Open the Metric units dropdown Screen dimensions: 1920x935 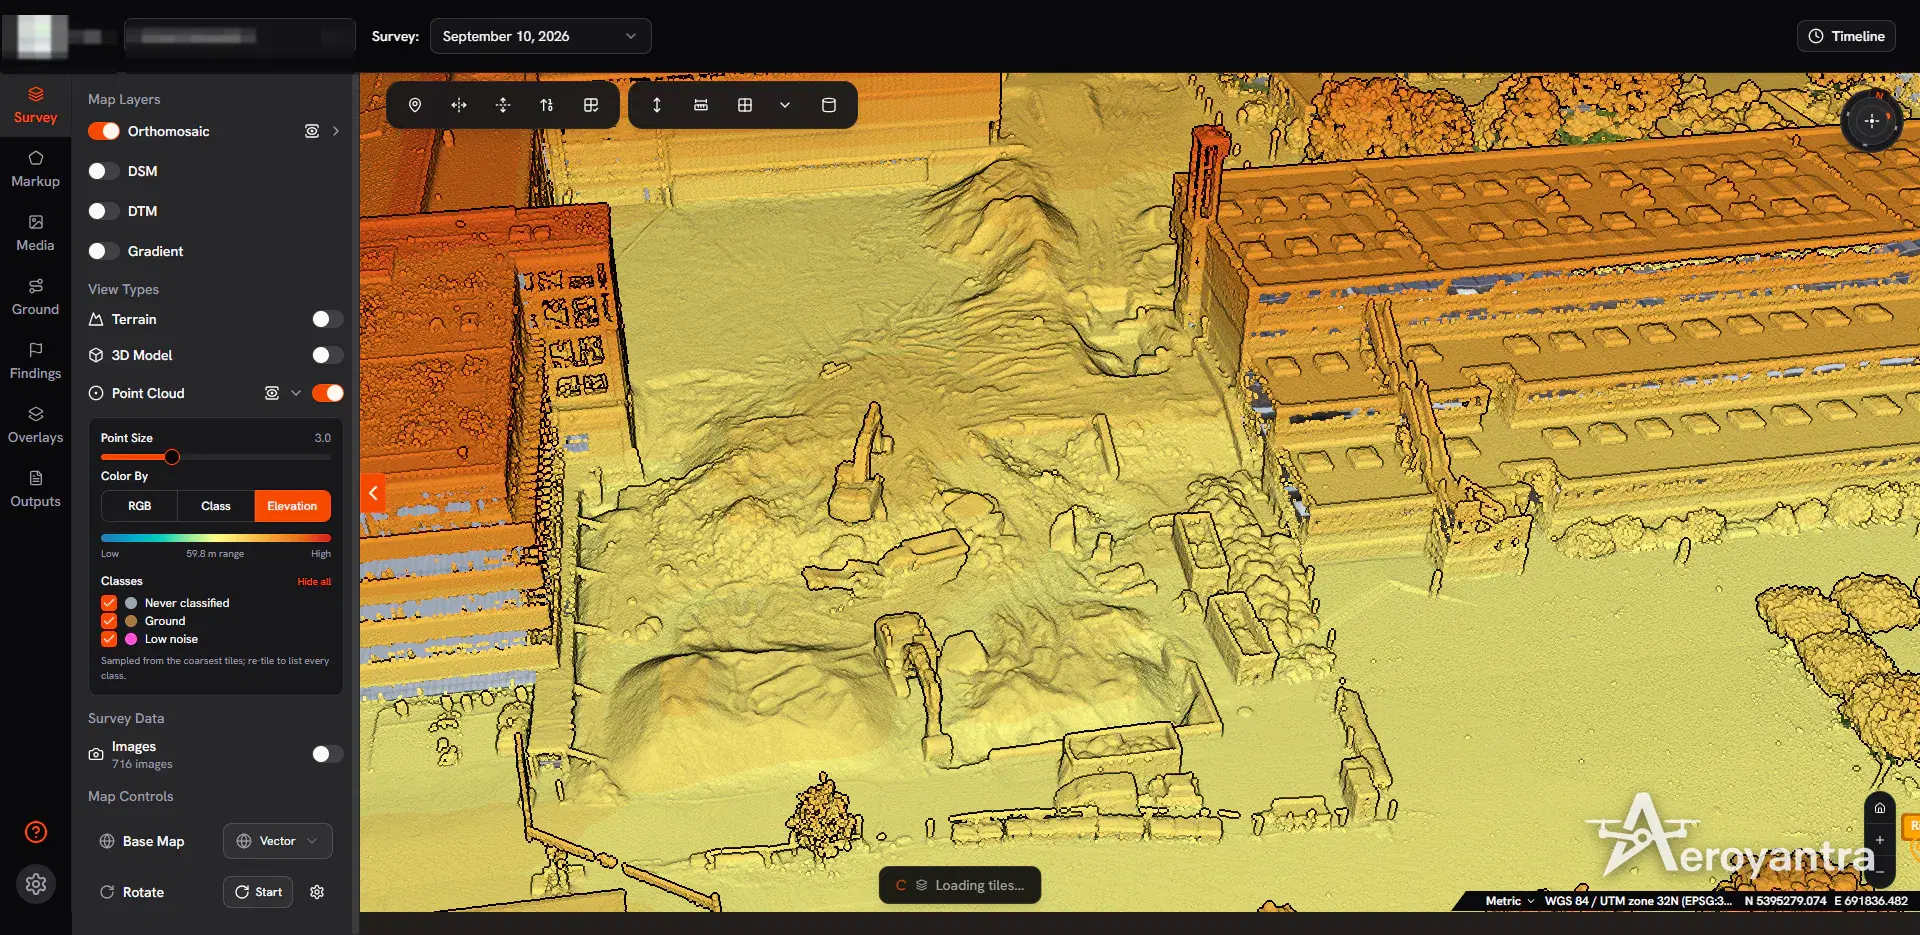[1510, 901]
